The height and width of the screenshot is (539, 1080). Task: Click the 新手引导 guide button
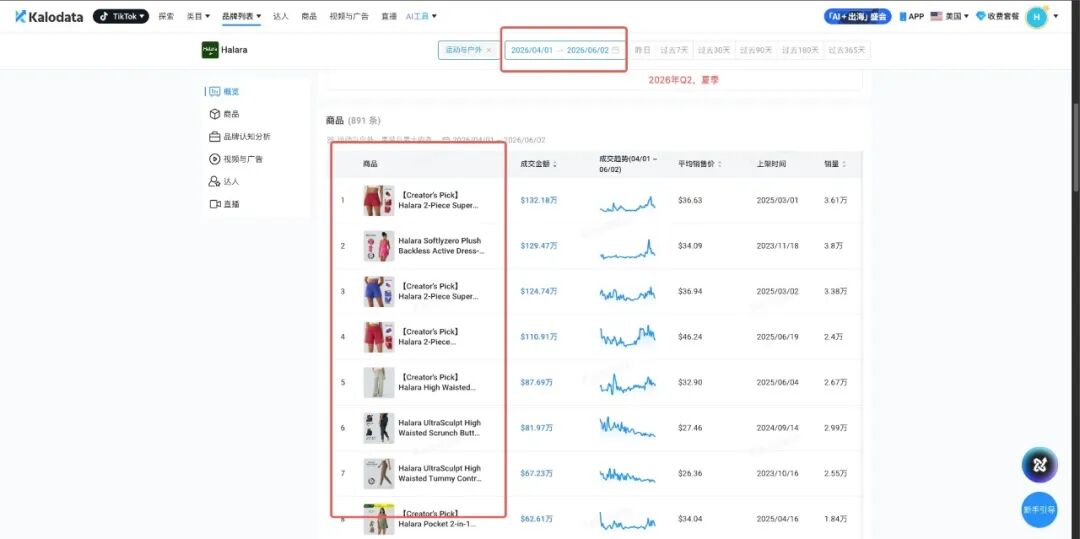1039,510
